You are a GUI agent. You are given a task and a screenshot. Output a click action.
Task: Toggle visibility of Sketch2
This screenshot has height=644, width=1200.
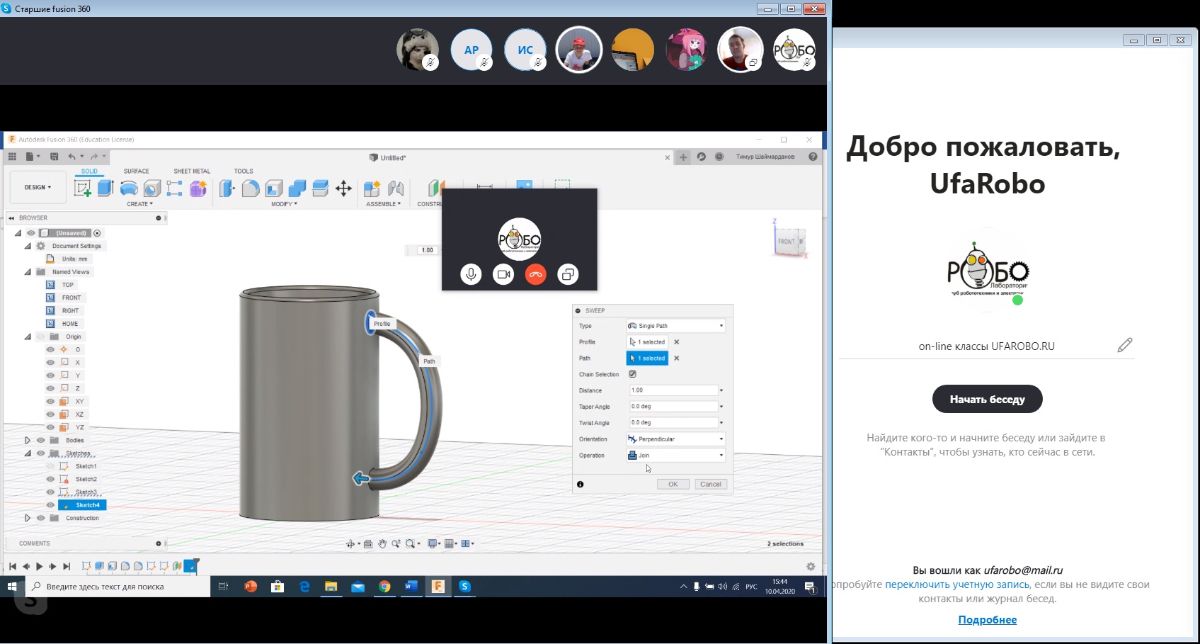point(51,479)
